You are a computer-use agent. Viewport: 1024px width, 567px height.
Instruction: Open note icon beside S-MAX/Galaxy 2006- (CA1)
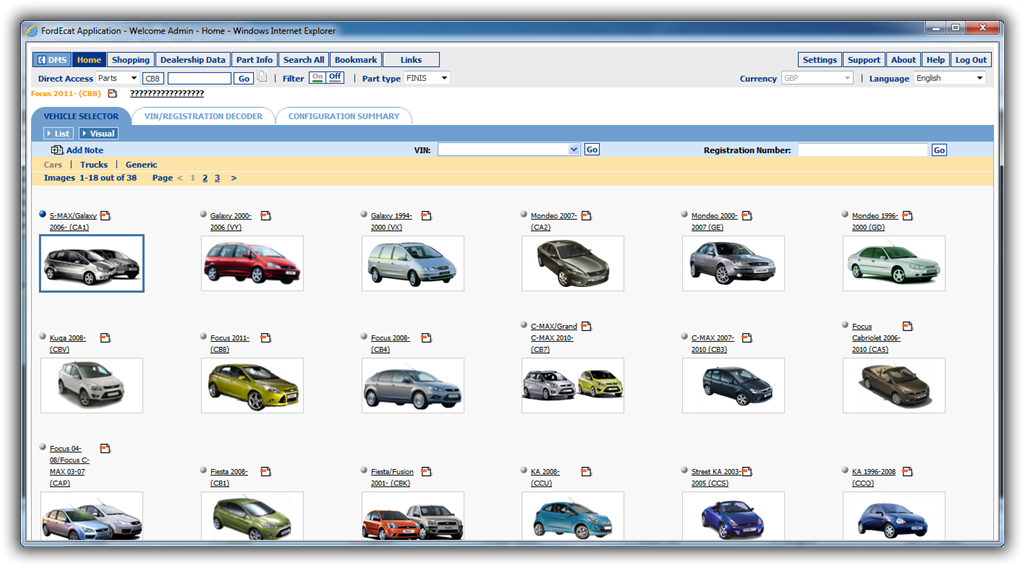point(105,216)
